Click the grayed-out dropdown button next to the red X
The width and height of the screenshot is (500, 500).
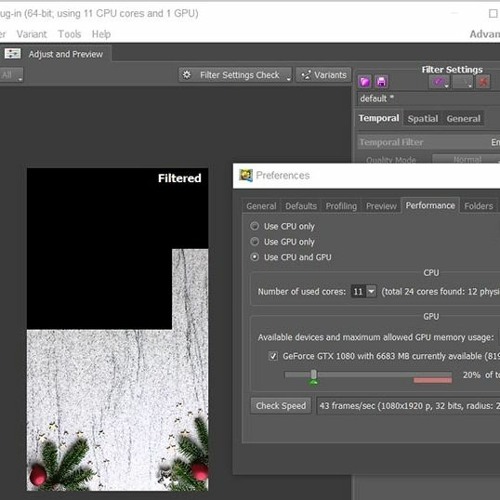point(463,82)
